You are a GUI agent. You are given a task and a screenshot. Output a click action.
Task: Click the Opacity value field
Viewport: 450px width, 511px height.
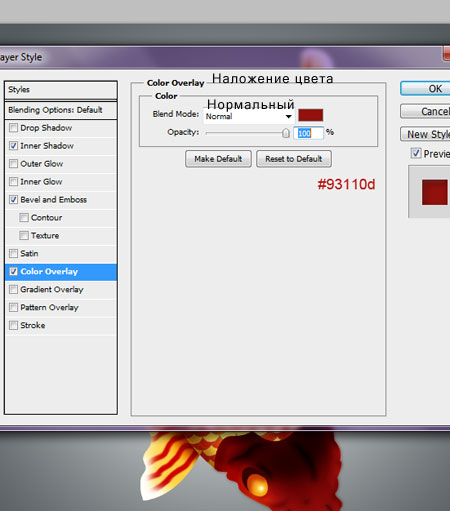pos(308,133)
